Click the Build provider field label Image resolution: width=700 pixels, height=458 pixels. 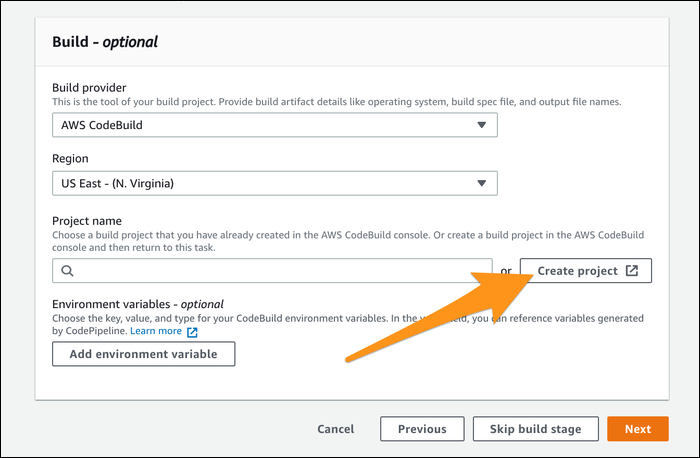[89, 87]
